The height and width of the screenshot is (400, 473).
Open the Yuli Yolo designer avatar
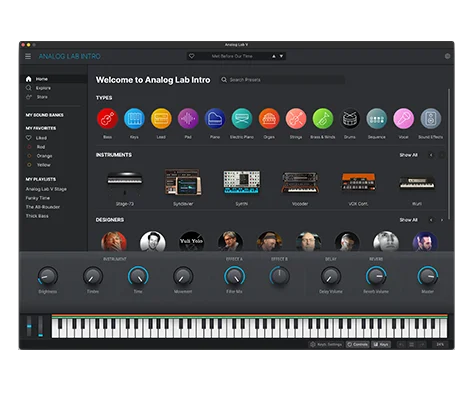(x=191, y=241)
